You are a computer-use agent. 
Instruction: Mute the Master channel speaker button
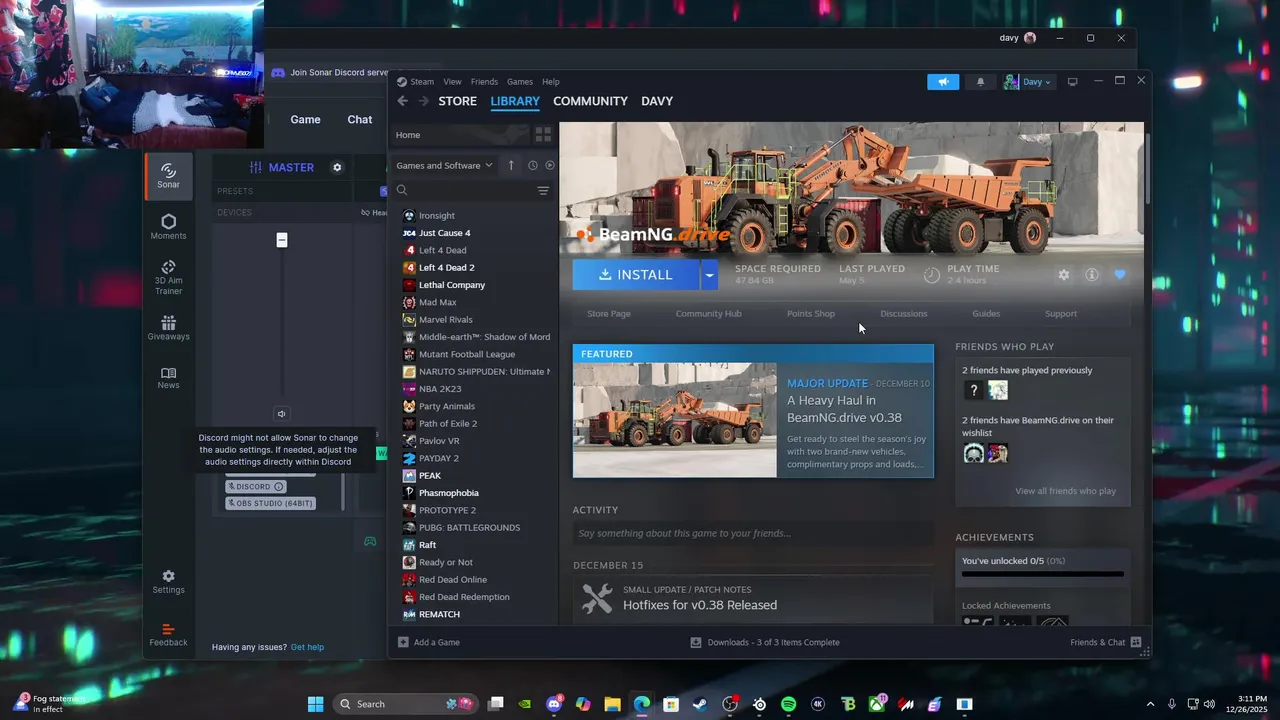click(x=282, y=414)
